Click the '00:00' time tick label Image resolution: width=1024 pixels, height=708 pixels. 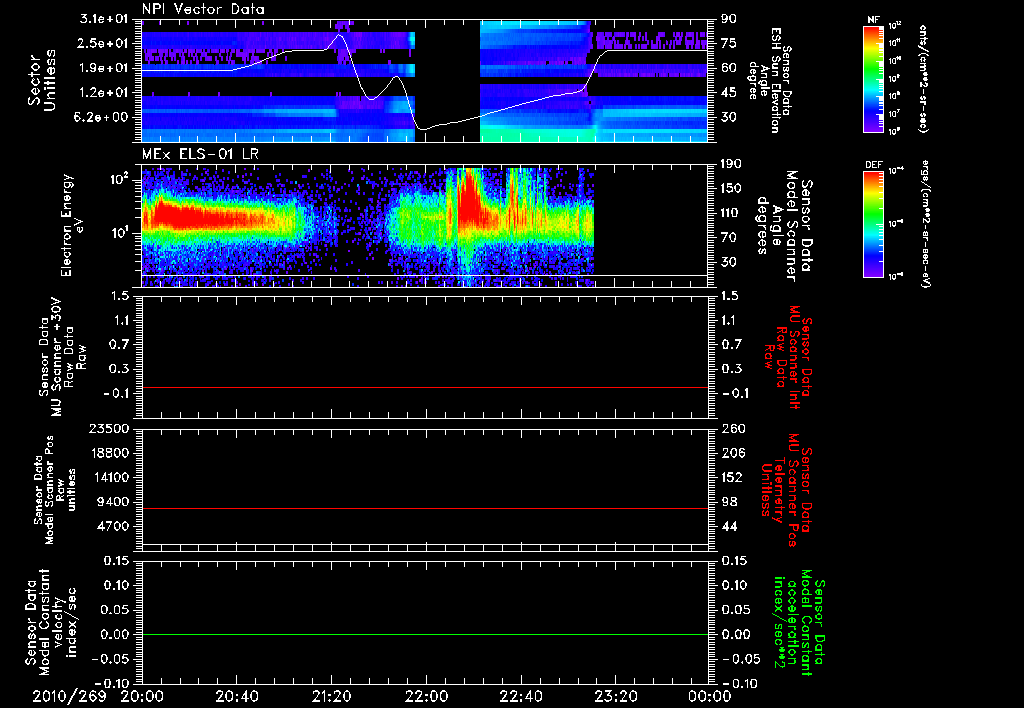[709, 696]
